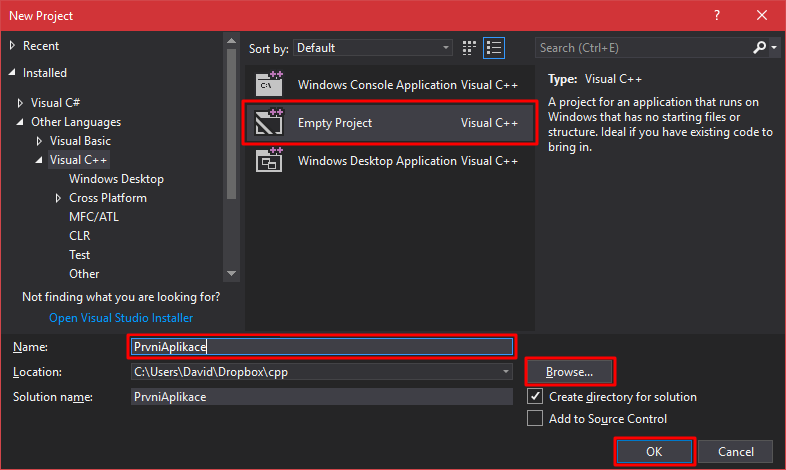Open Visual Studio Installer link

click(x=121, y=318)
